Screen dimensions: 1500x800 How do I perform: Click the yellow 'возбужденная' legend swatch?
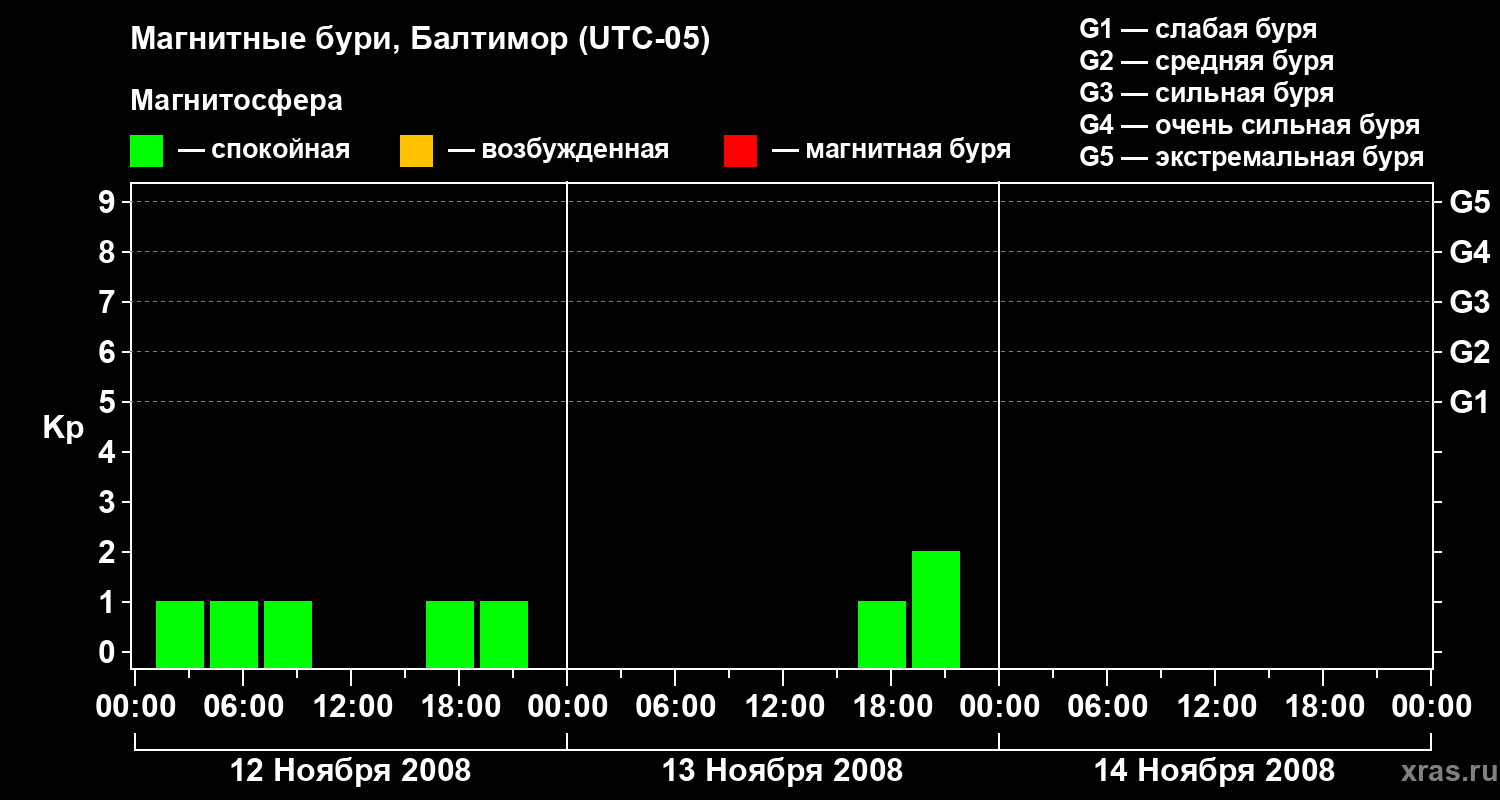point(416,150)
